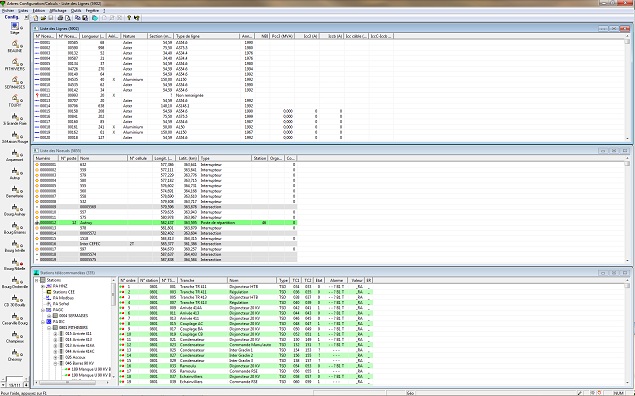Sort nodes by Nom column header

103,158
